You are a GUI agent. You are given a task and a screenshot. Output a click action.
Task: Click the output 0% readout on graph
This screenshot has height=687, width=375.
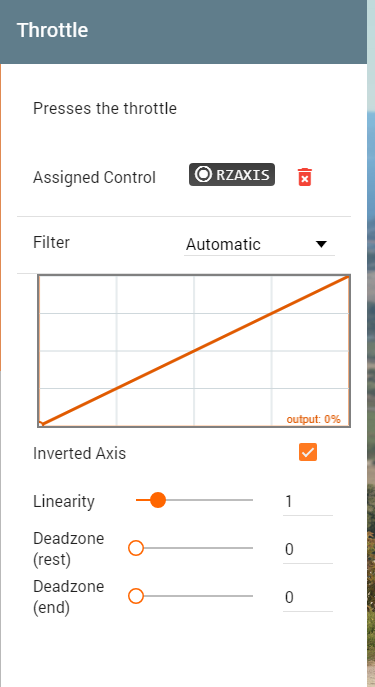click(x=313, y=419)
